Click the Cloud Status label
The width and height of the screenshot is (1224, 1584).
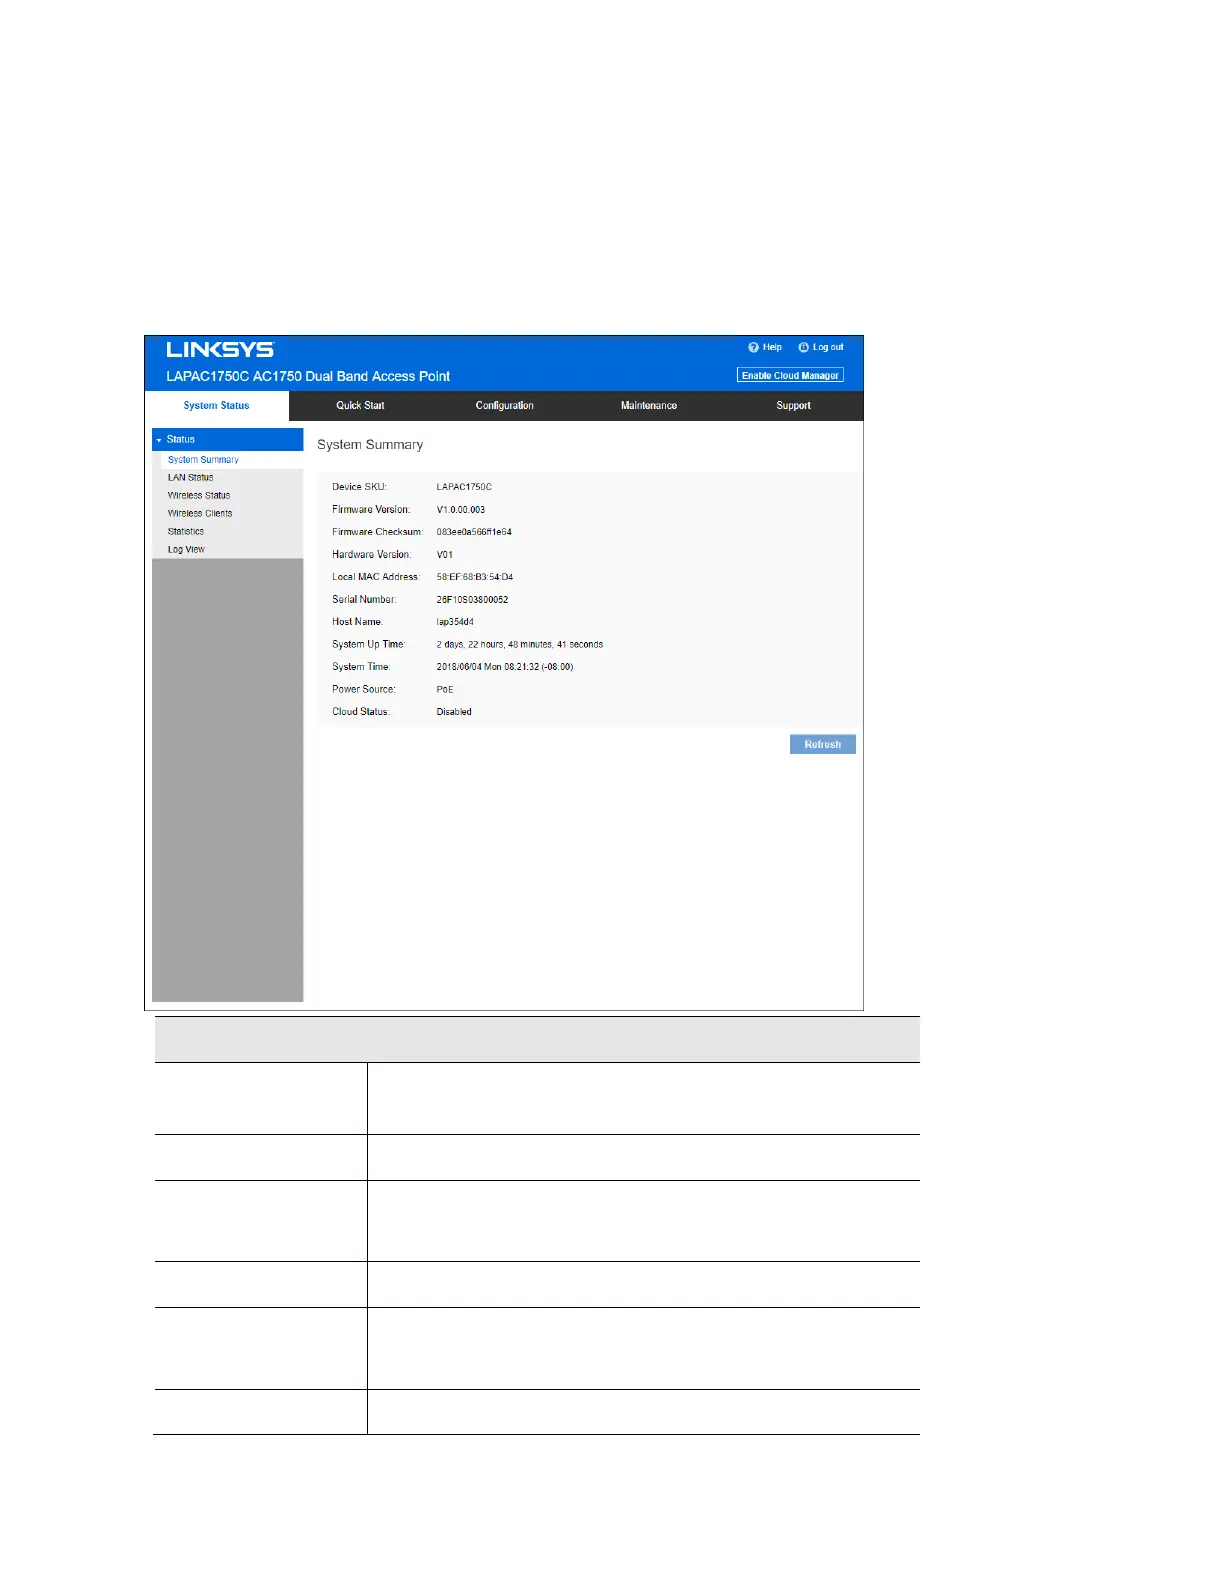[x=361, y=712]
